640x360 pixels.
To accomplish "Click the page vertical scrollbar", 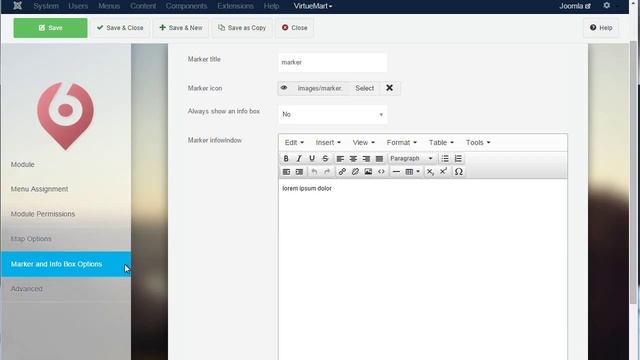I will [633, 171].
